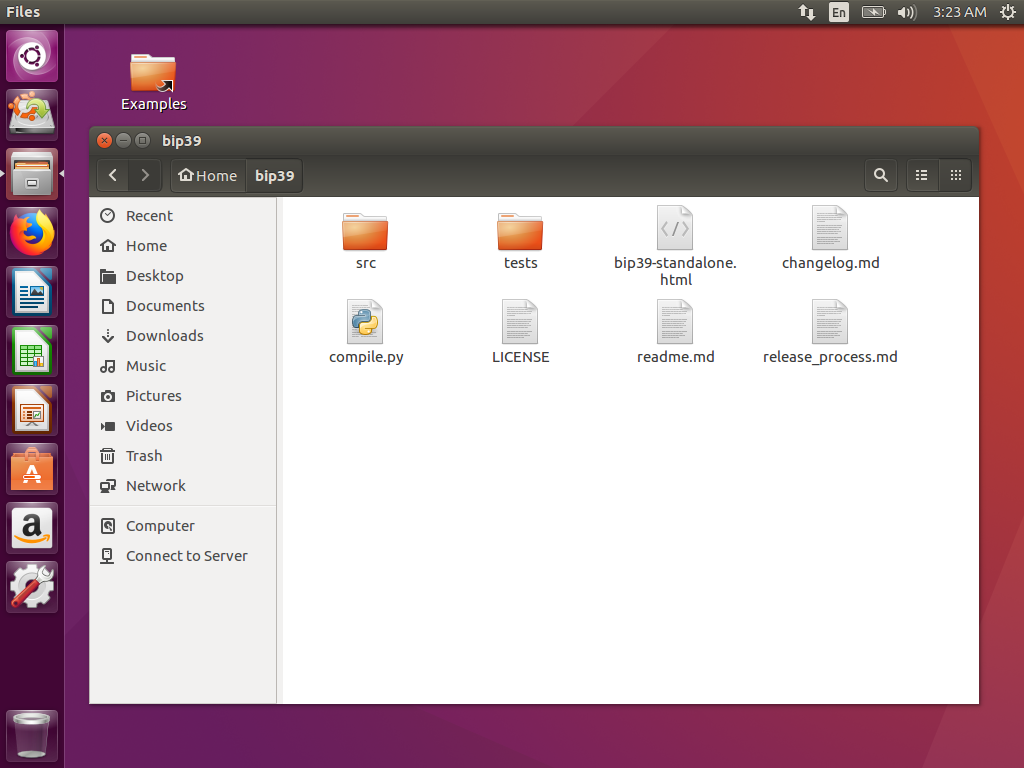Image resolution: width=1024 pixels, height=768 pixels.
Task: Go back using the left arrow
Action: click(x=113, y=175)
